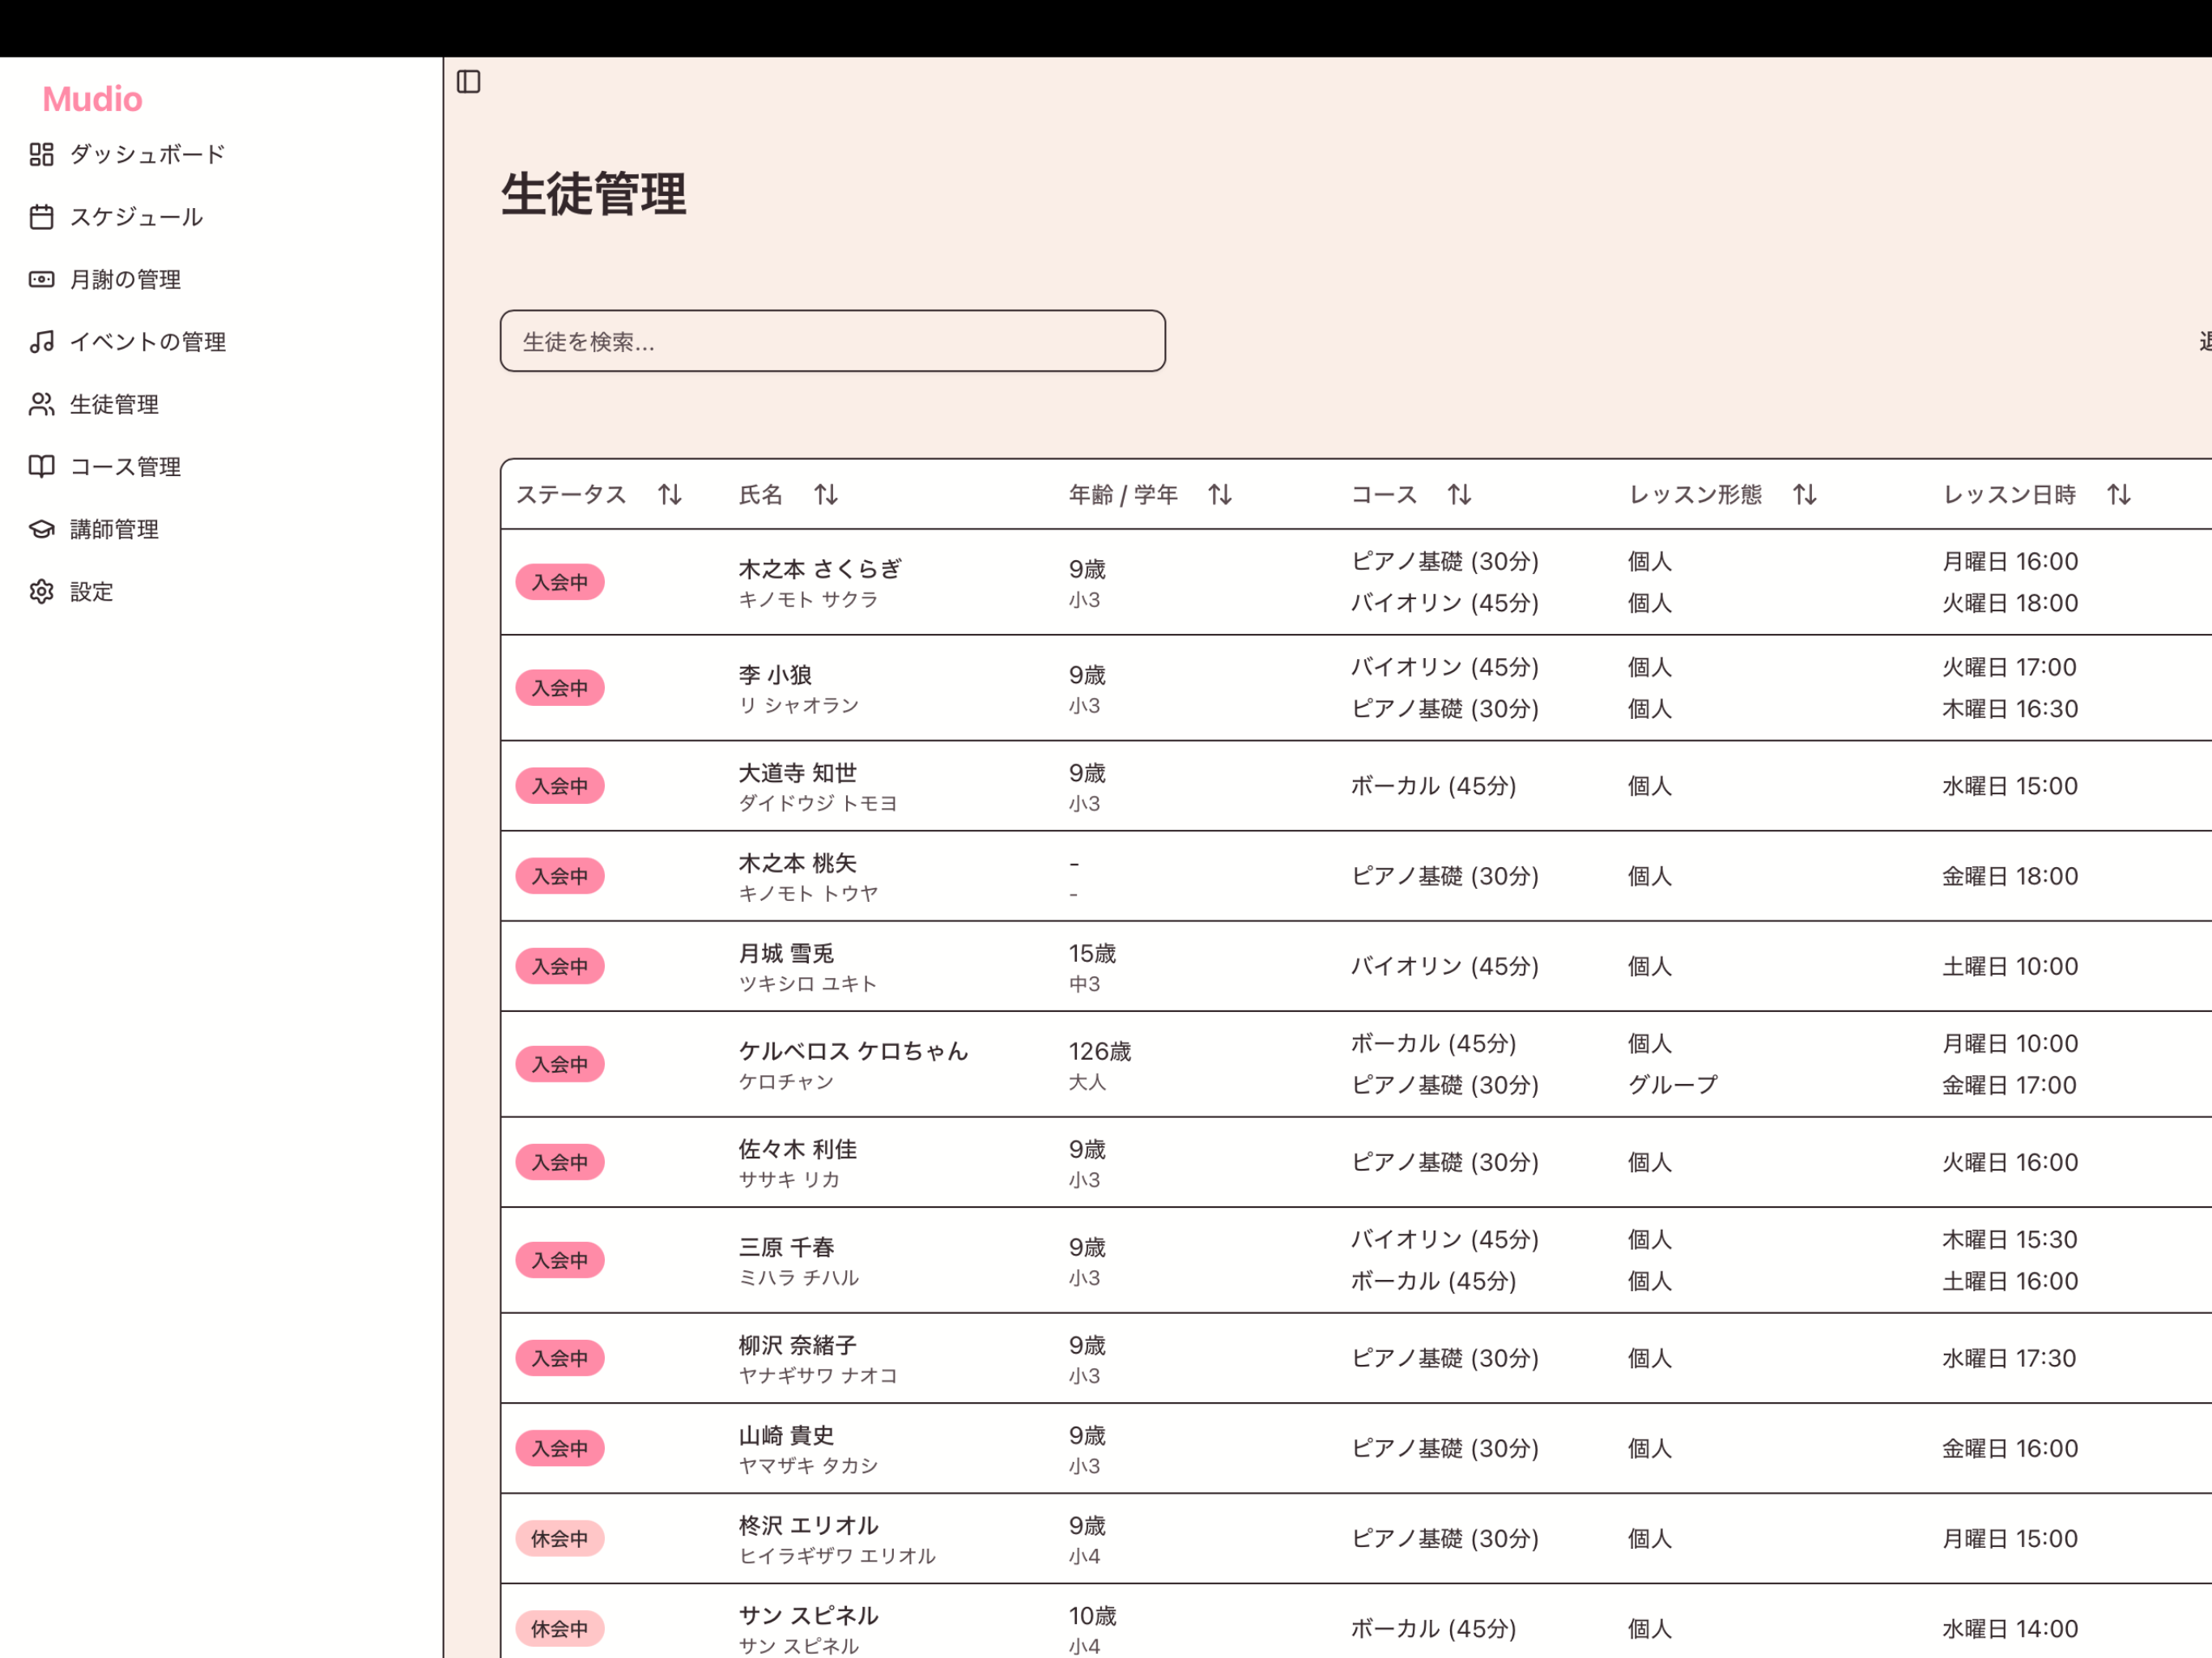Viewport: 2212px width, 1658px height.
Task: Click 木曜日 15:30 lesson time
Action: click(x=2010, y=1239)
